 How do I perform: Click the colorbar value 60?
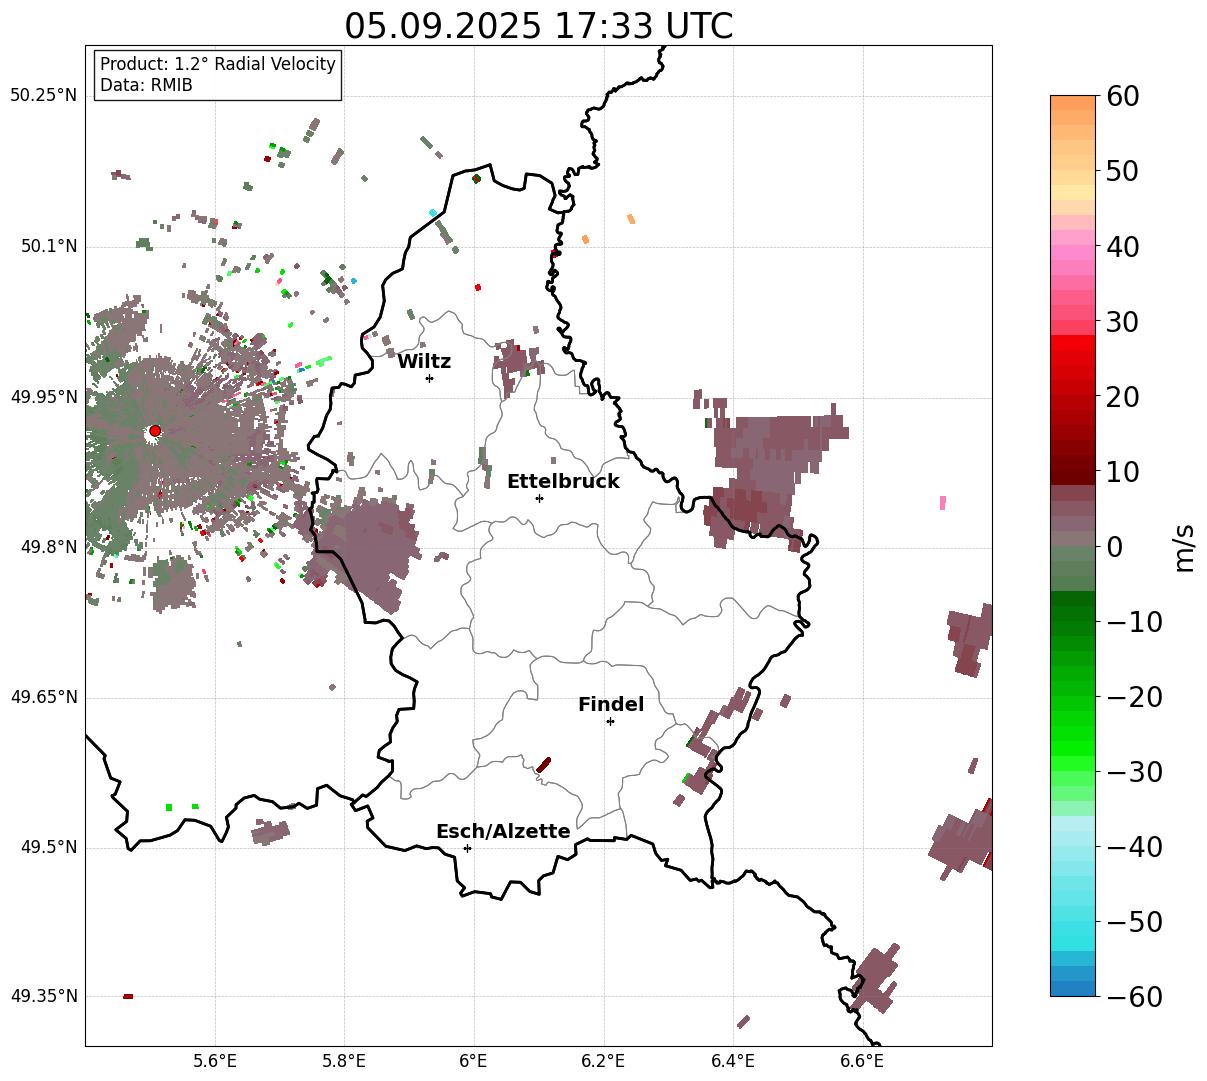point(1121,96)
